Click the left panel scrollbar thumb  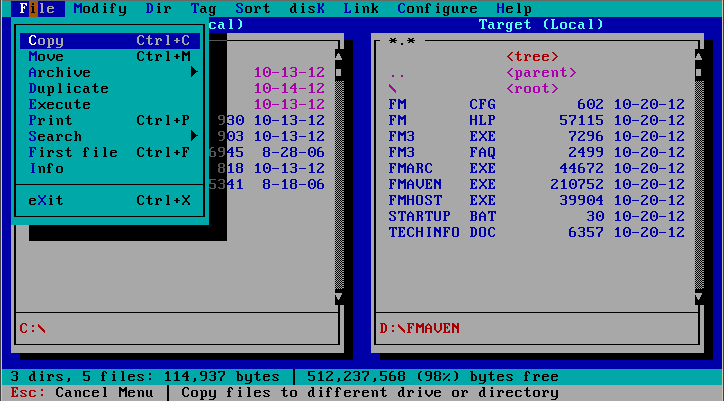(x=339, y=73)
